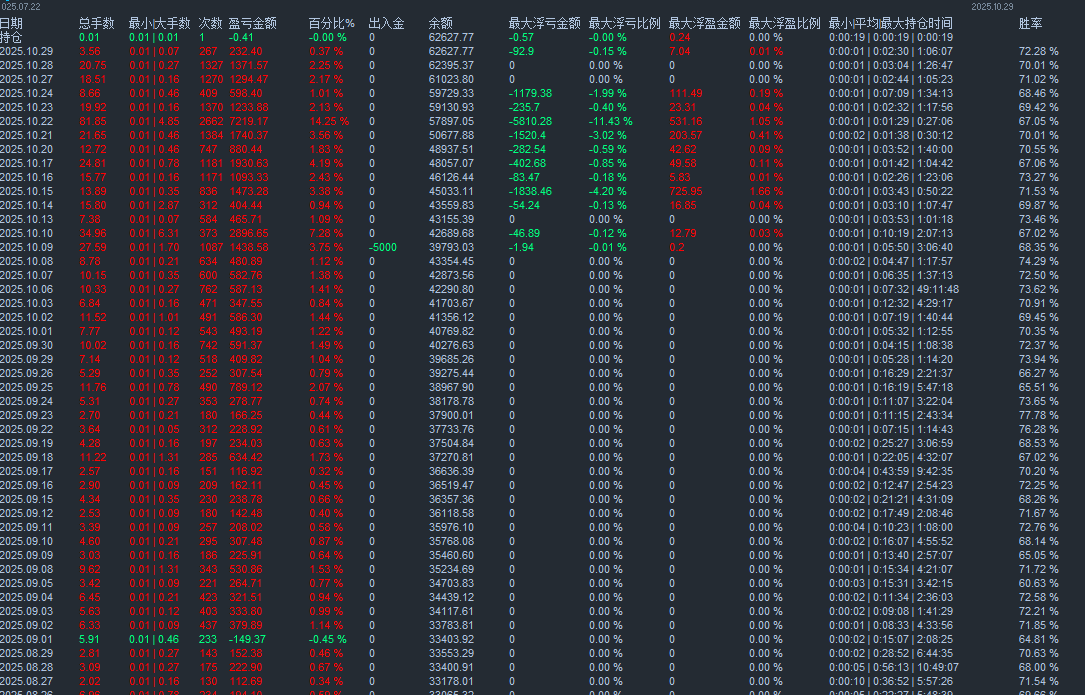Click balance value 33403.92
Viewport: 1085px width, 695px height.
451,639
